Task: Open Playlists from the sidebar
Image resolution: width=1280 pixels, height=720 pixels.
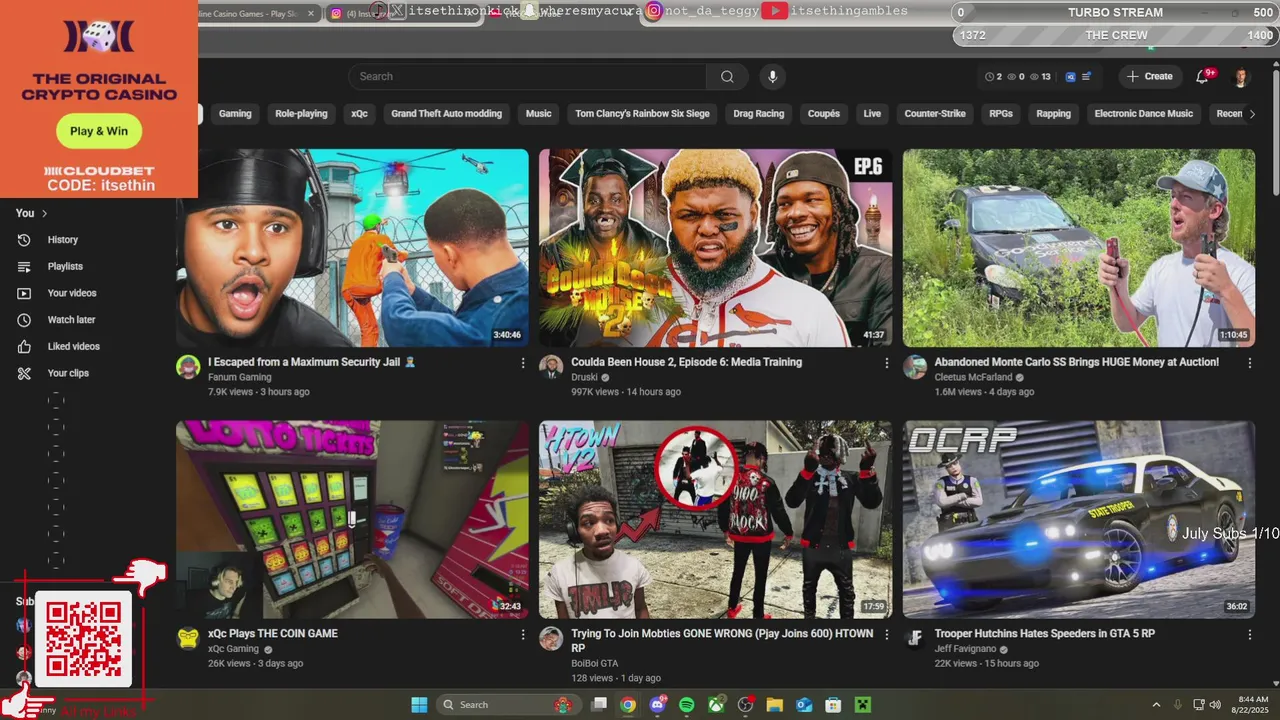Action: [x=65, y=266]
